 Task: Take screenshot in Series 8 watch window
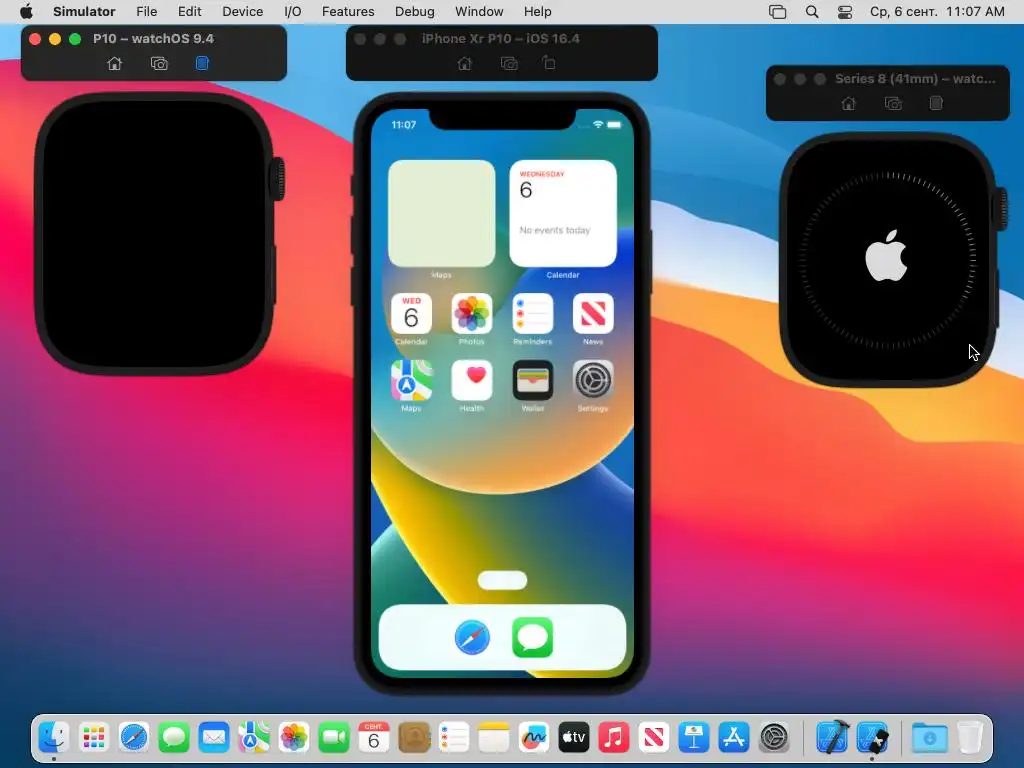(893, 103)
